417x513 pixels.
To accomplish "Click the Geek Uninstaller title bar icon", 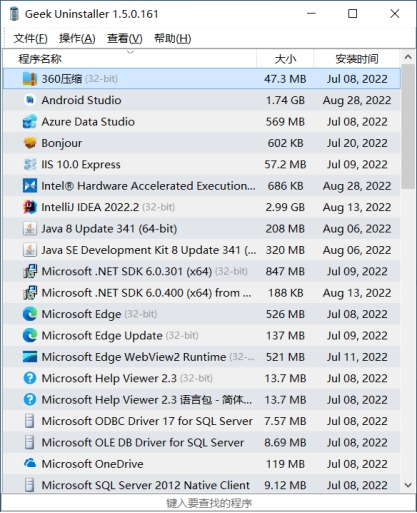I will [14, 14].
